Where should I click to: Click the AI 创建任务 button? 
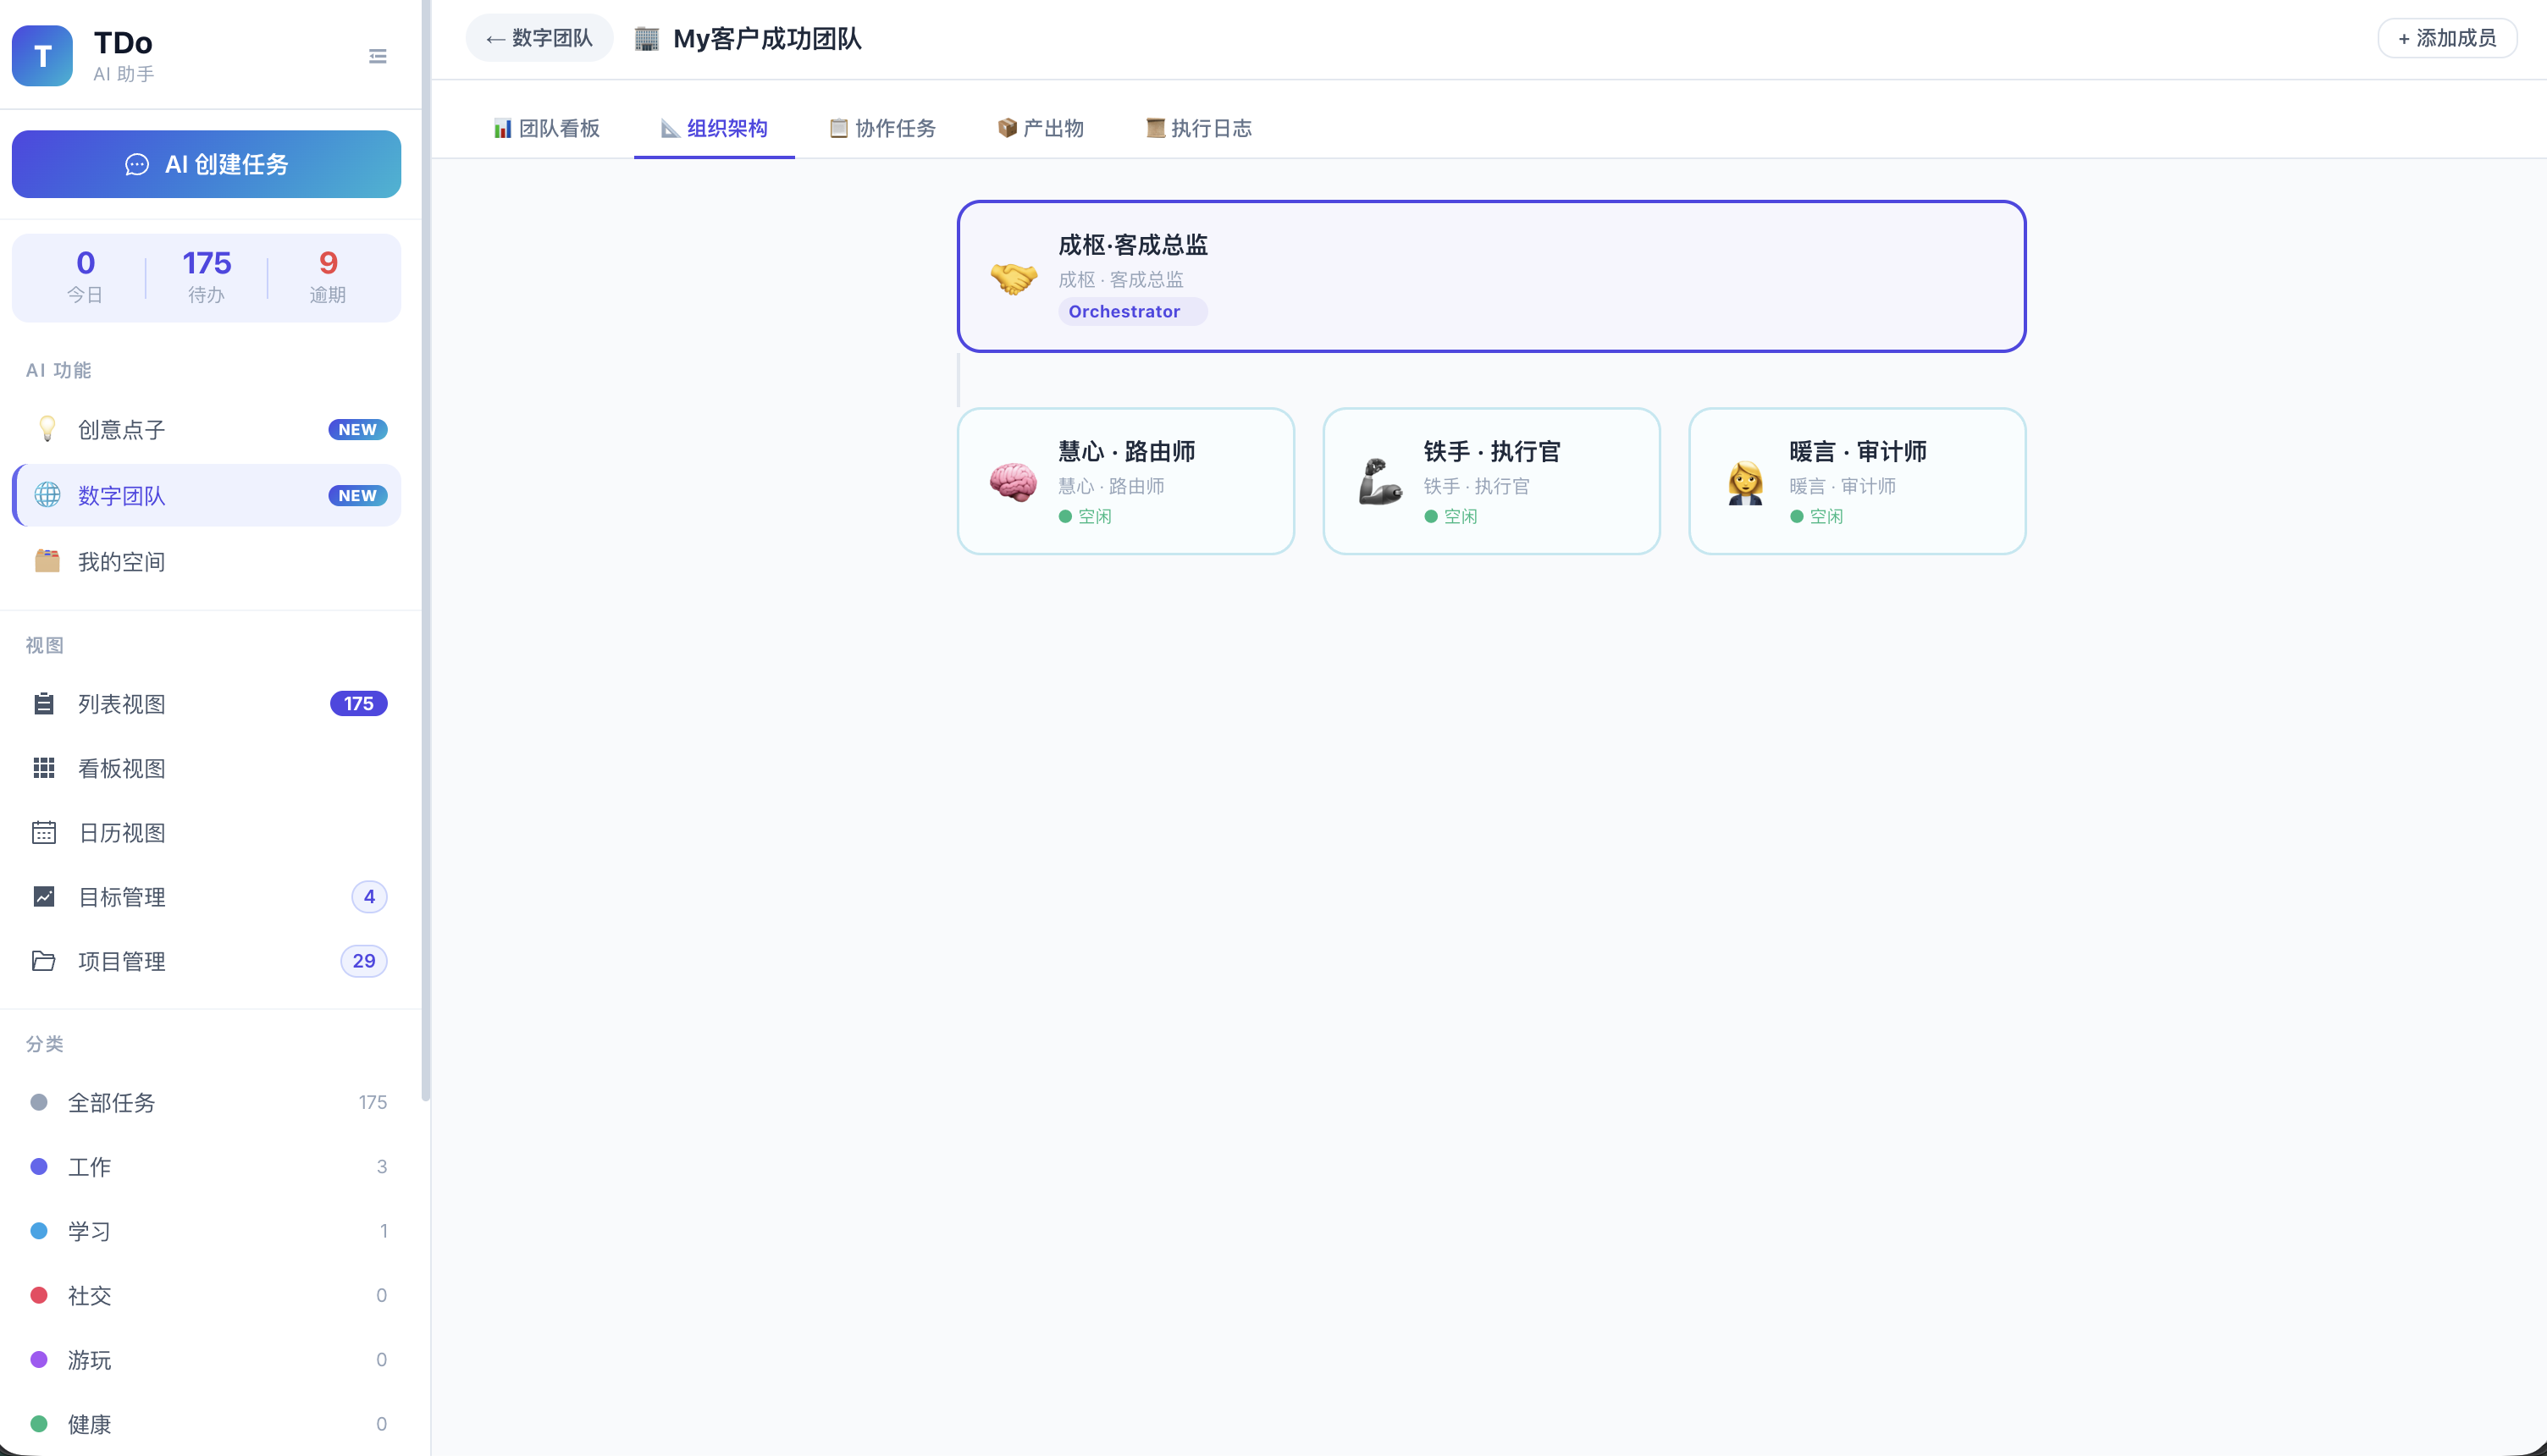pos(207,164)
